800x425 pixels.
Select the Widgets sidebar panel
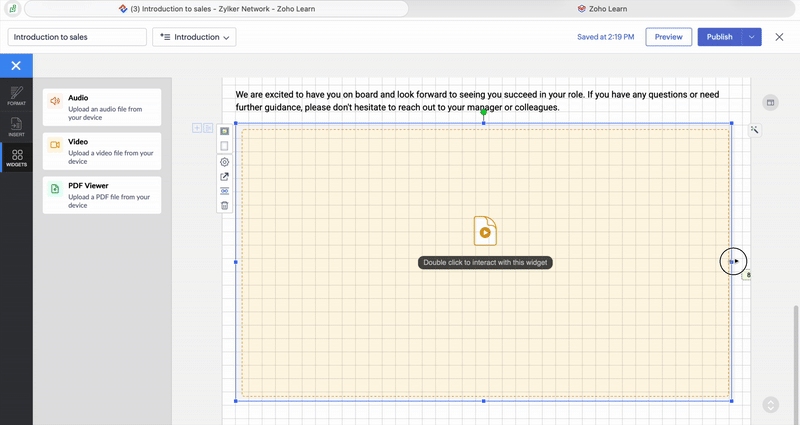(x=16, y=157)
